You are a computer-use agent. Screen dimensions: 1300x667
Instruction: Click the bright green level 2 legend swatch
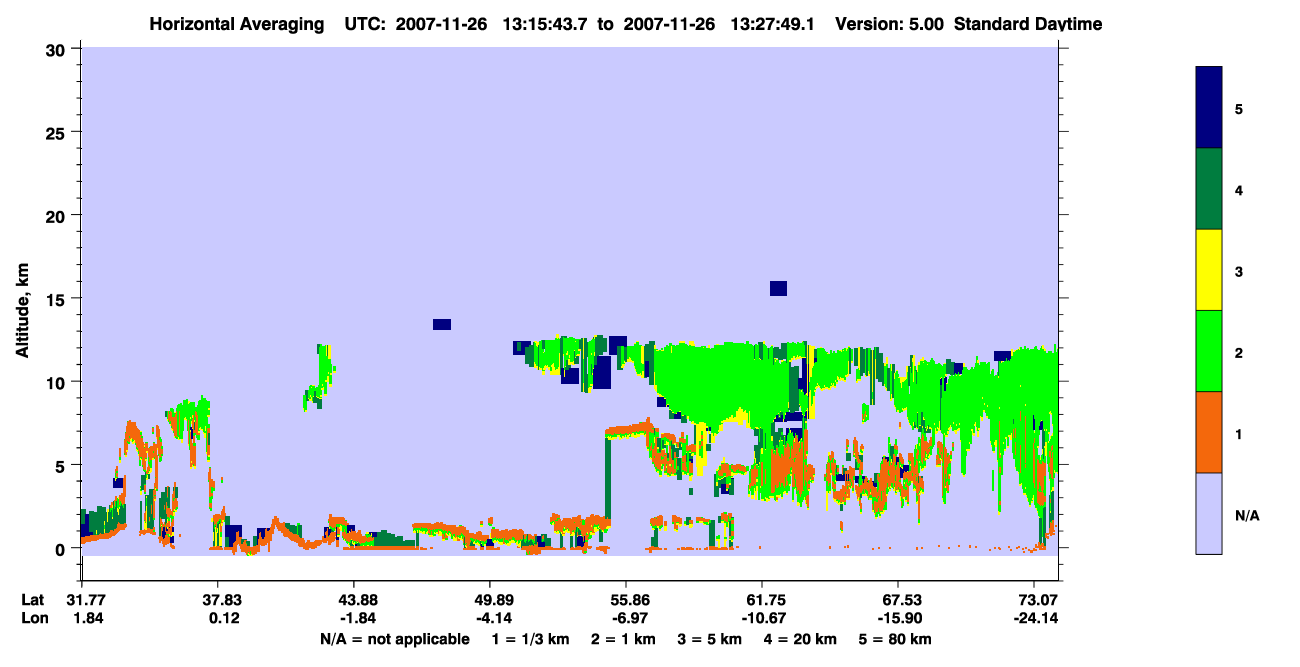[x=1209, y=351]
